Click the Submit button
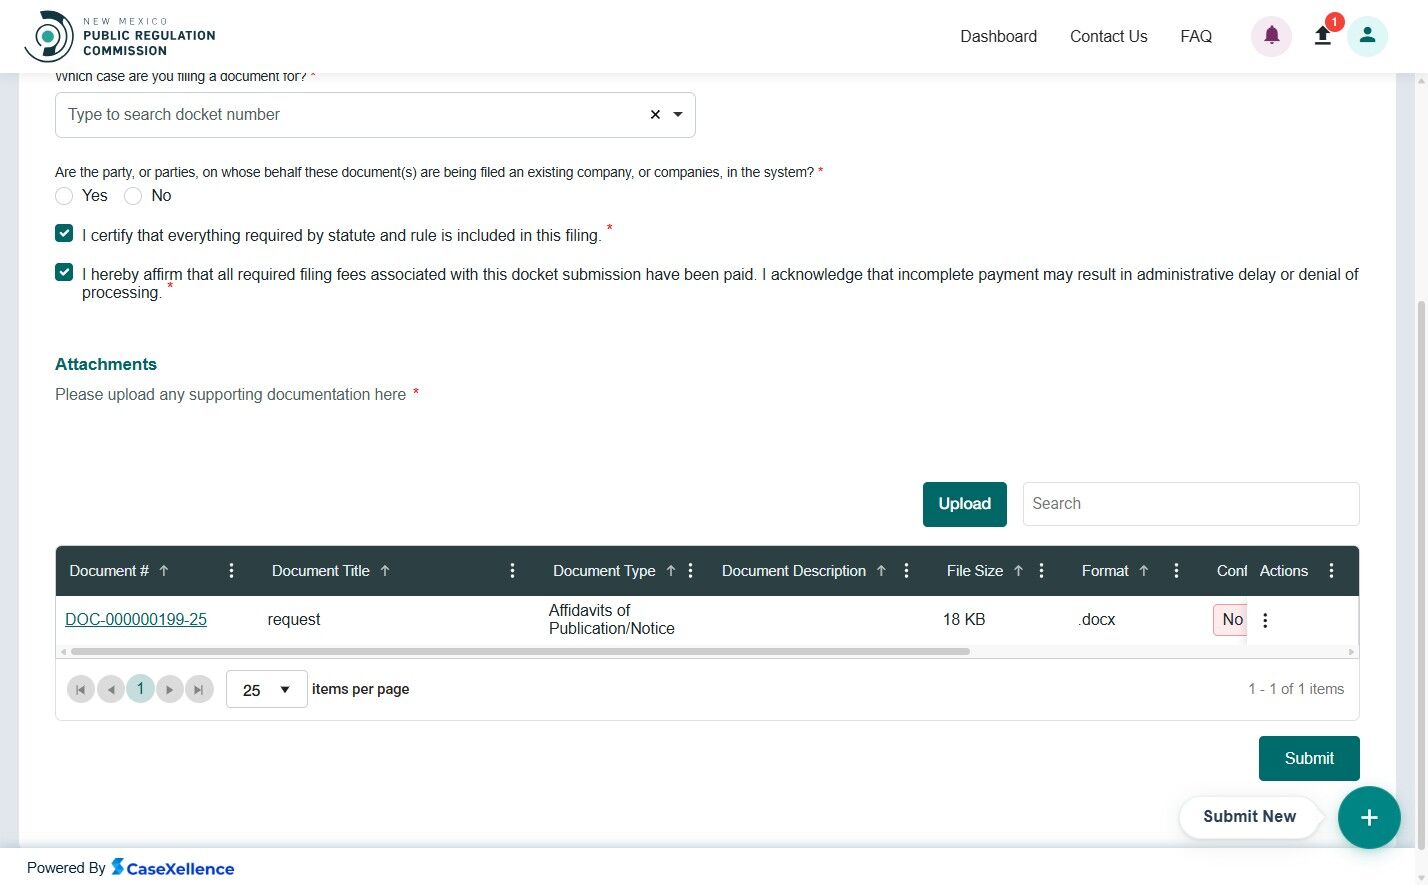The image size is (1428, 885). (1309, 758)
